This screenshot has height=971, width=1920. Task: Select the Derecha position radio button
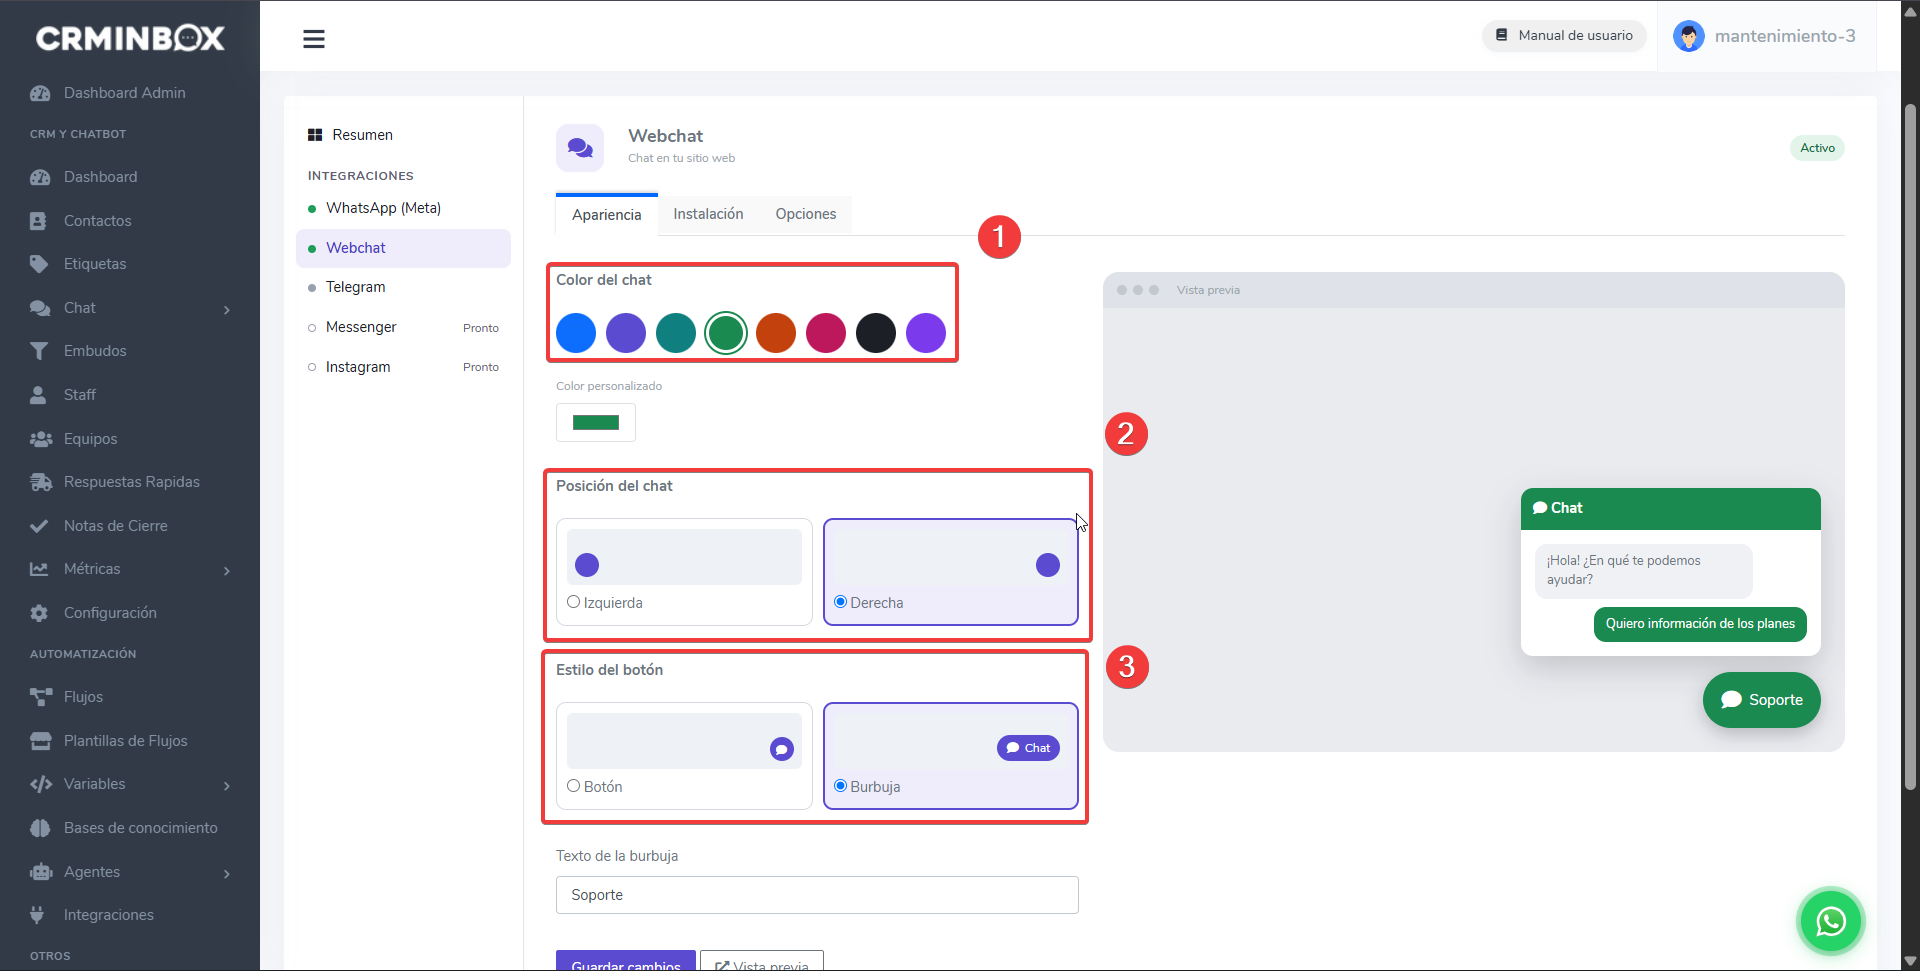pyautogui.click(x=840, y=602)
